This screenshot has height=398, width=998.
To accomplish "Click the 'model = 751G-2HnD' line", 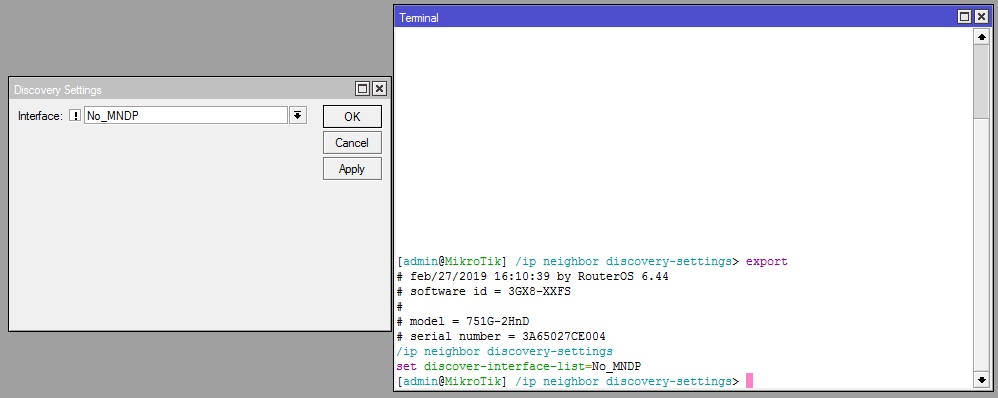I will pyautogui.click(x=463, y=322).
